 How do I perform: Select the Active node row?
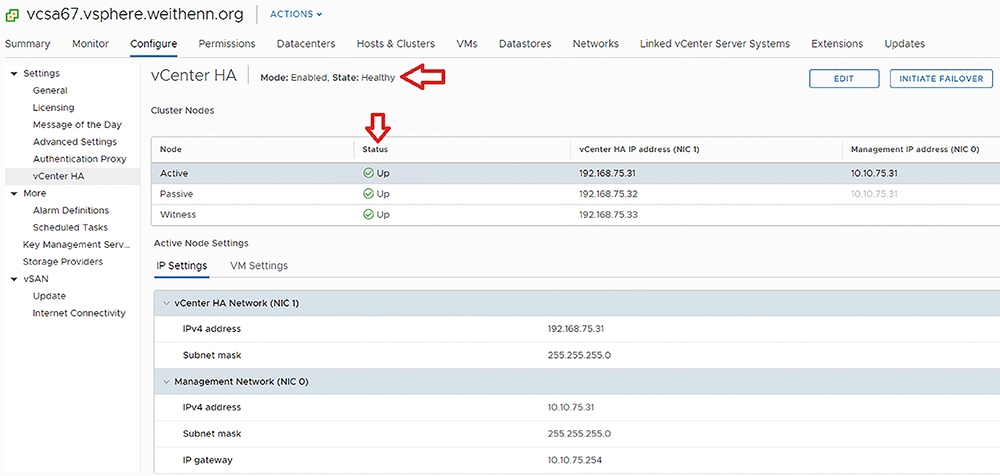pos(575,174)
